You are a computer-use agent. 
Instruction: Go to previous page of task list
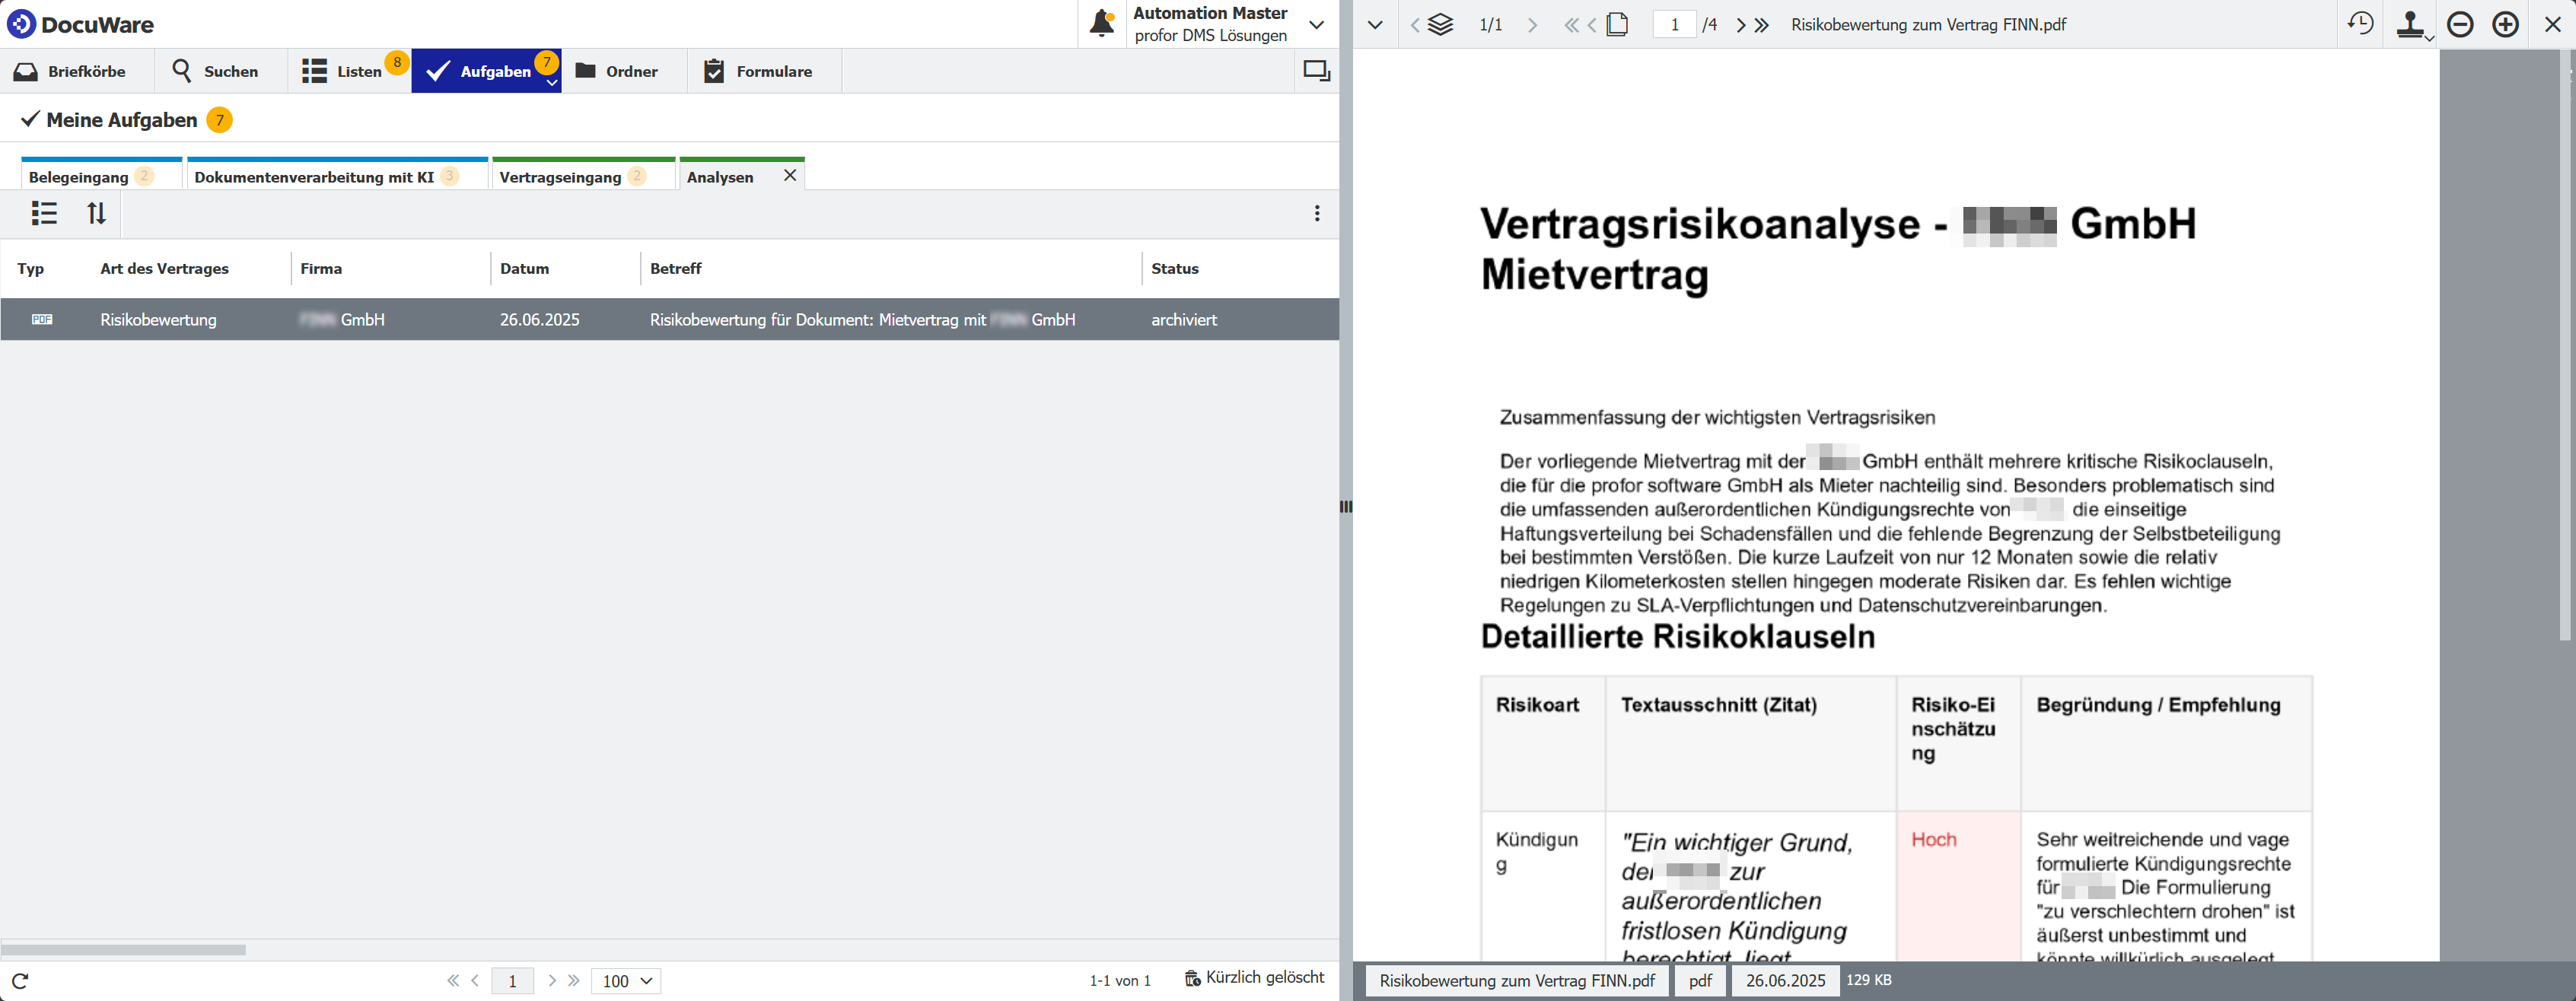click(x=475, y=981)
